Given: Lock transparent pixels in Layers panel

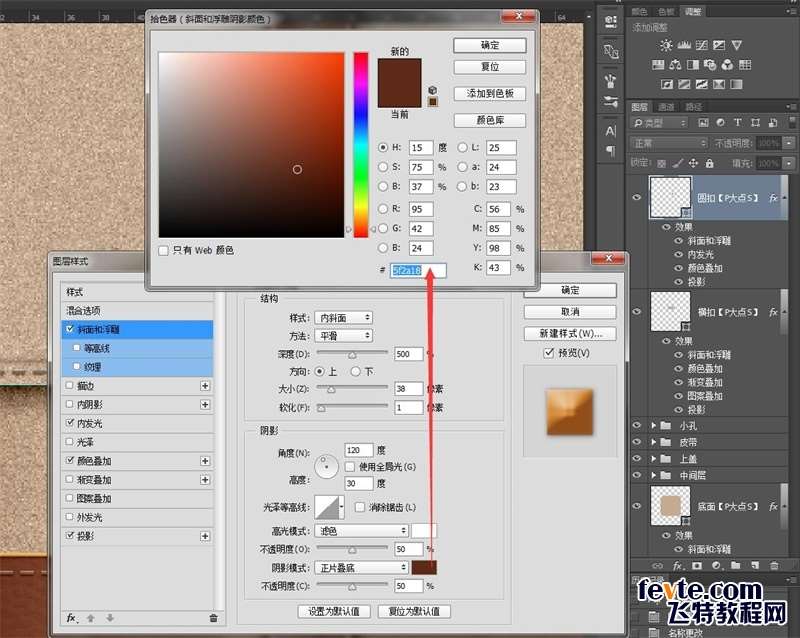Looking at the screenshot, I should (661, 164).
